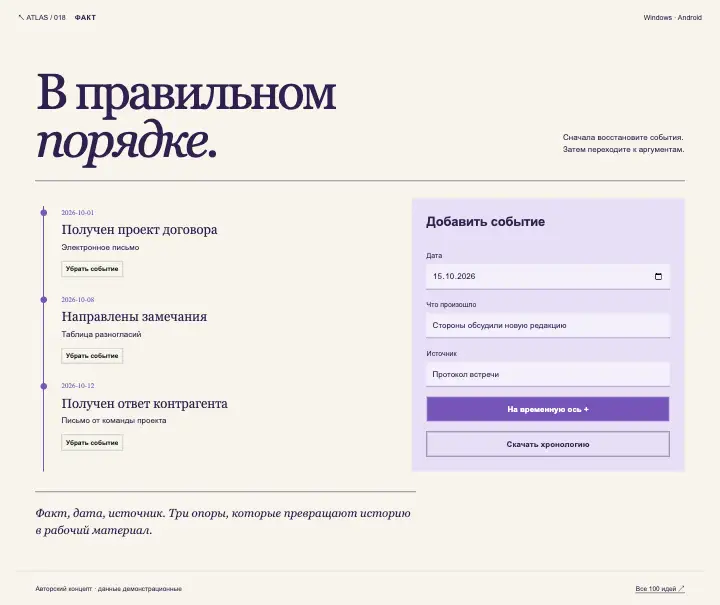
Task: Click the Источник field label
Action: (441, 353)
